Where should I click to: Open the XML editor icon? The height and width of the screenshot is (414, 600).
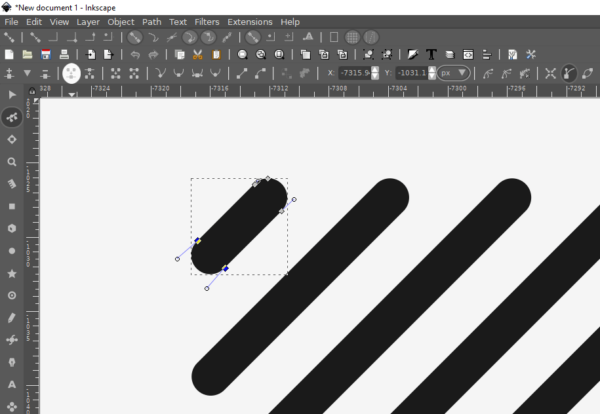click(x=468, y=55)
